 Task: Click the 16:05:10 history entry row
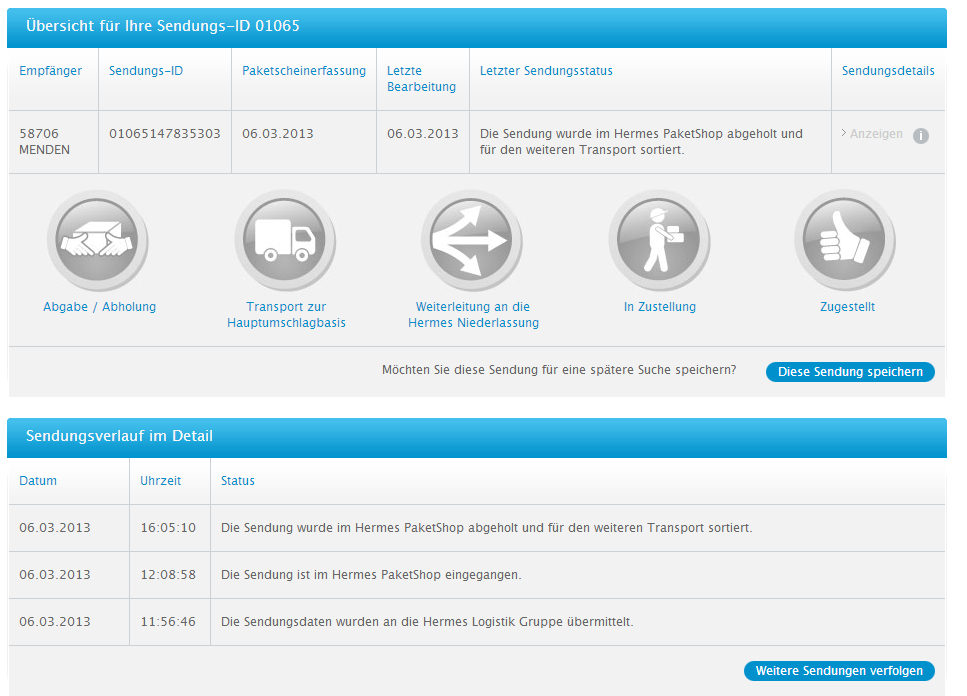pos(486,528)
